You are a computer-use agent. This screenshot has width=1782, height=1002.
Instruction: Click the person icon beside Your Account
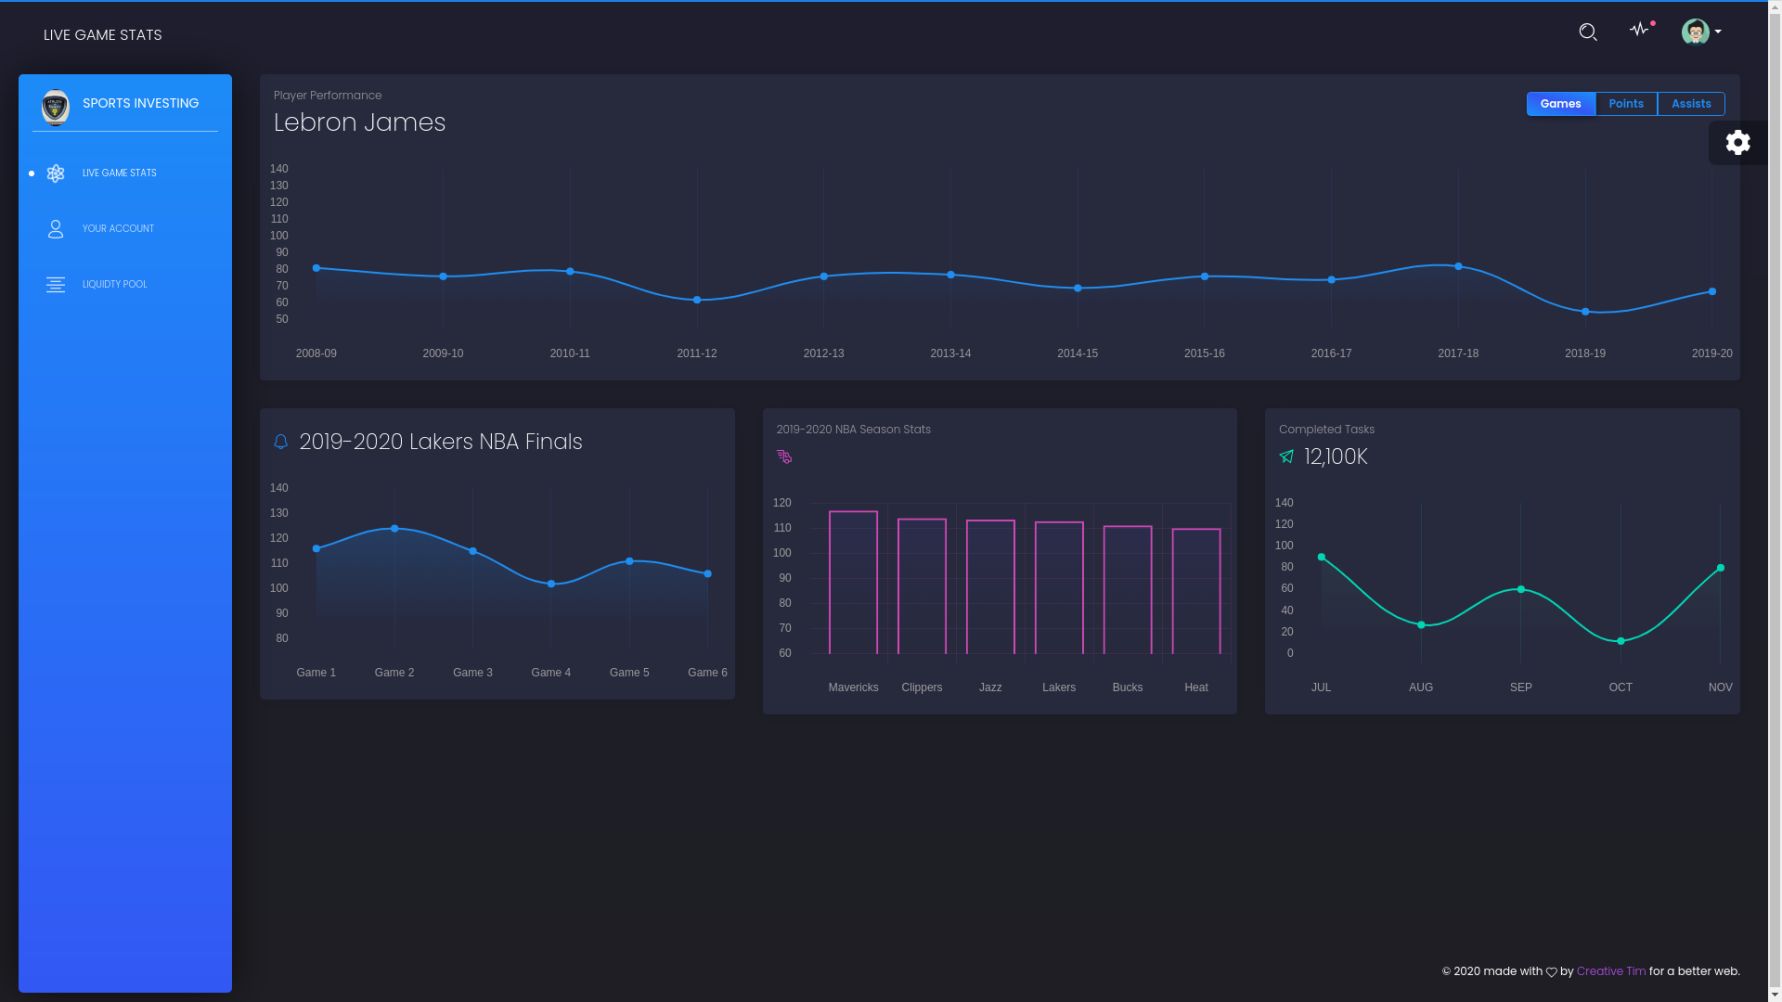55,229
